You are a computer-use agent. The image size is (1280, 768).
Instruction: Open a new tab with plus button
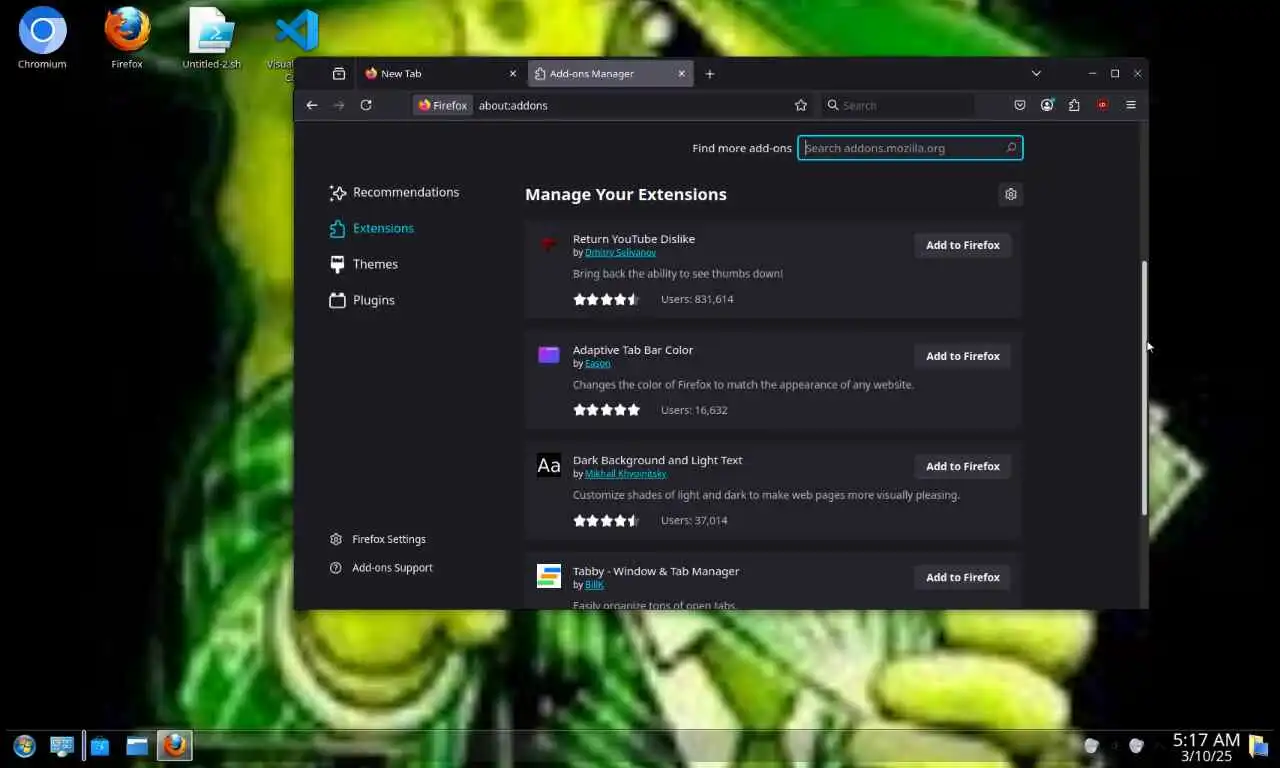tap(710, 74)
